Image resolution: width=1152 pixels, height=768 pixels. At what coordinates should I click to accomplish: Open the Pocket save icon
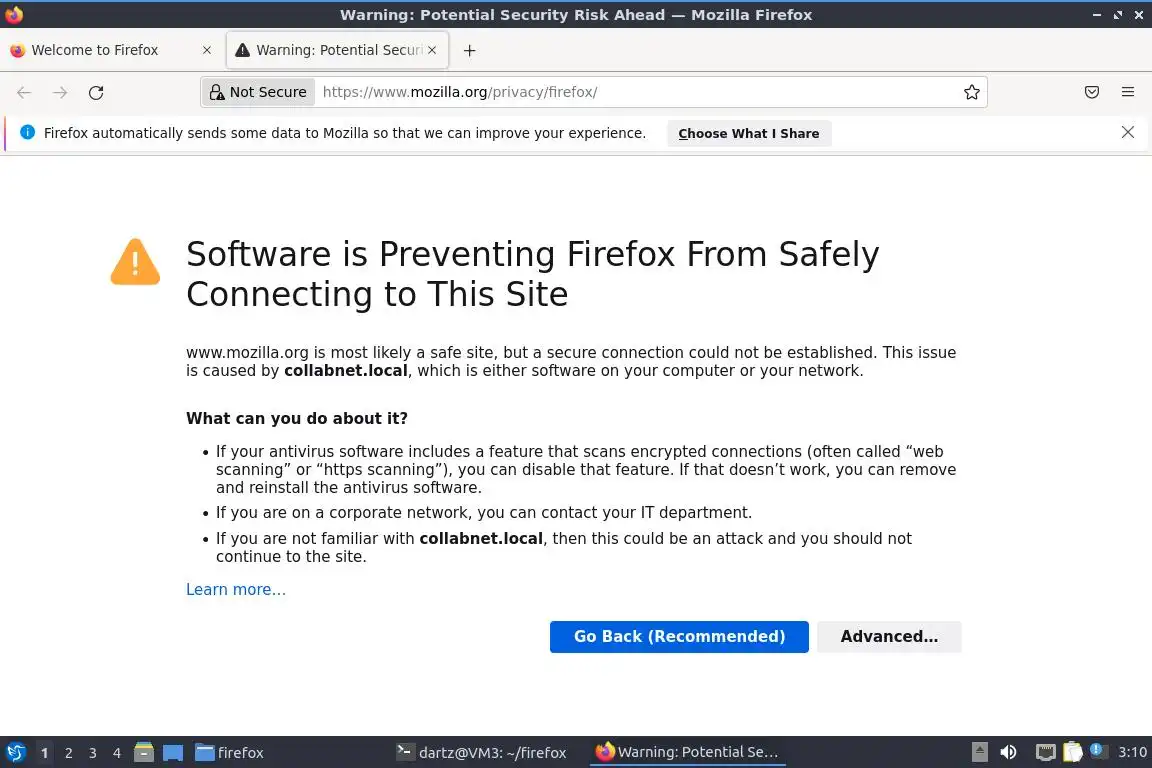(x=1092, y=92)
